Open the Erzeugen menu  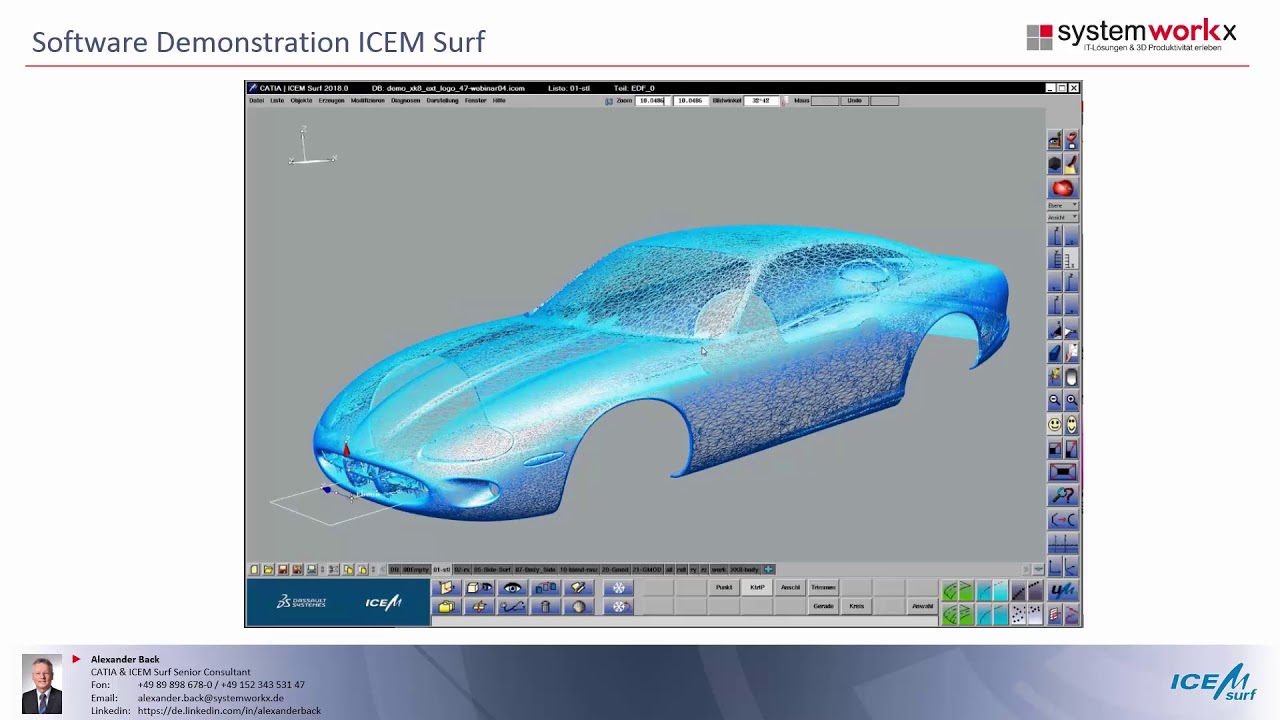click(x=331, y=100)
